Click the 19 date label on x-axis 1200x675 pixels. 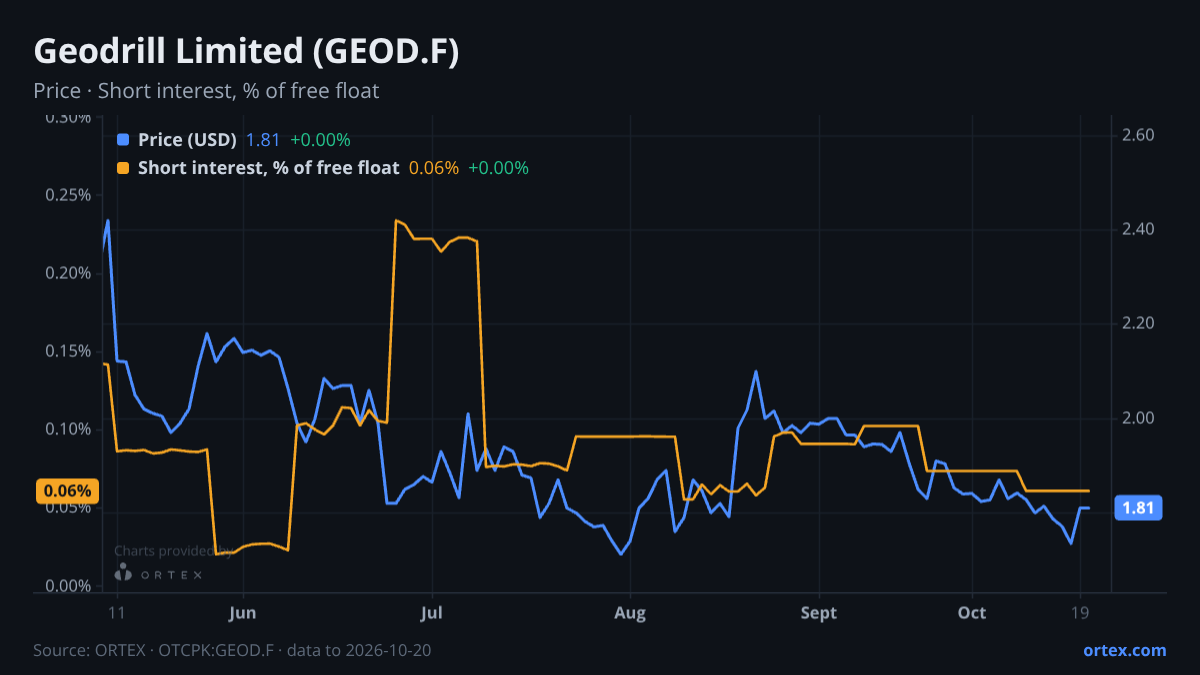[1080, 613]
